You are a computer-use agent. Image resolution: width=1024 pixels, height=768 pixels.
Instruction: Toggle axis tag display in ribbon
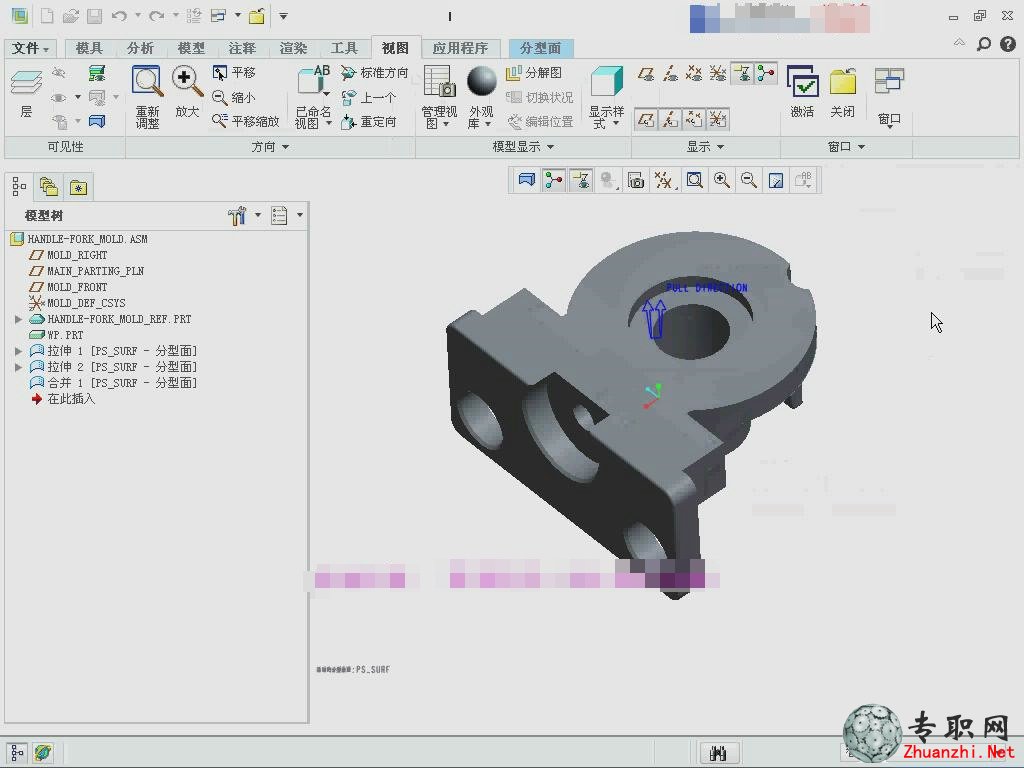tap(670, 120)
